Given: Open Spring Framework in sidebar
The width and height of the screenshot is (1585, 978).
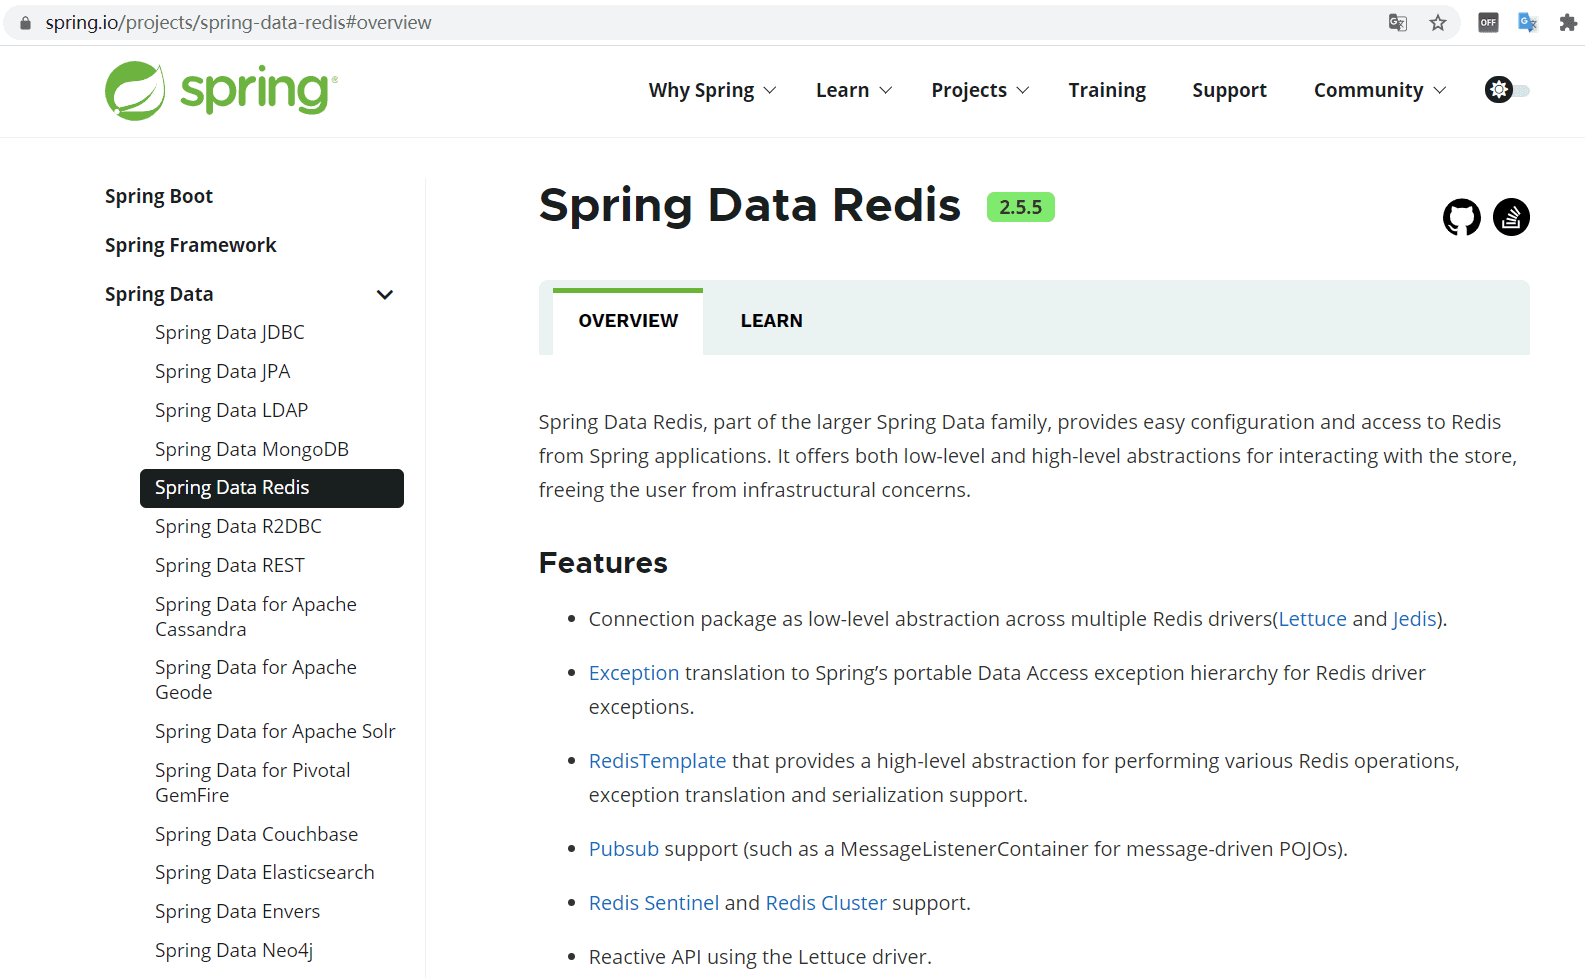Looking at the screenshot, I should tap(190, 245).
